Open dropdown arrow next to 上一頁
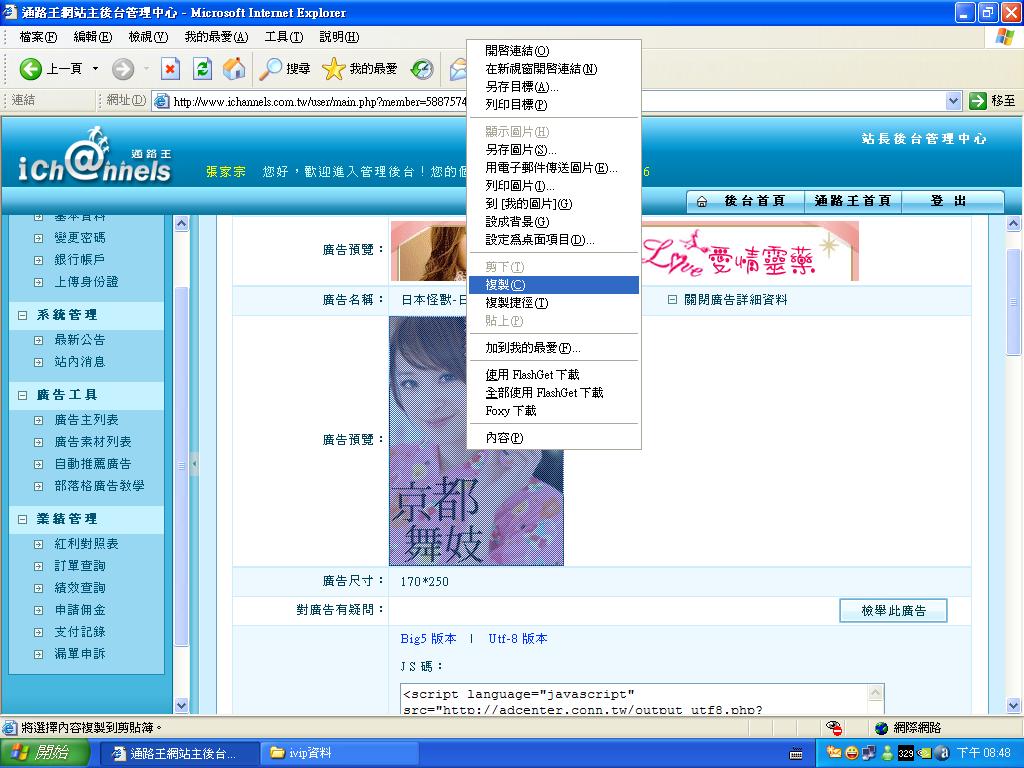 click(95, 69)
